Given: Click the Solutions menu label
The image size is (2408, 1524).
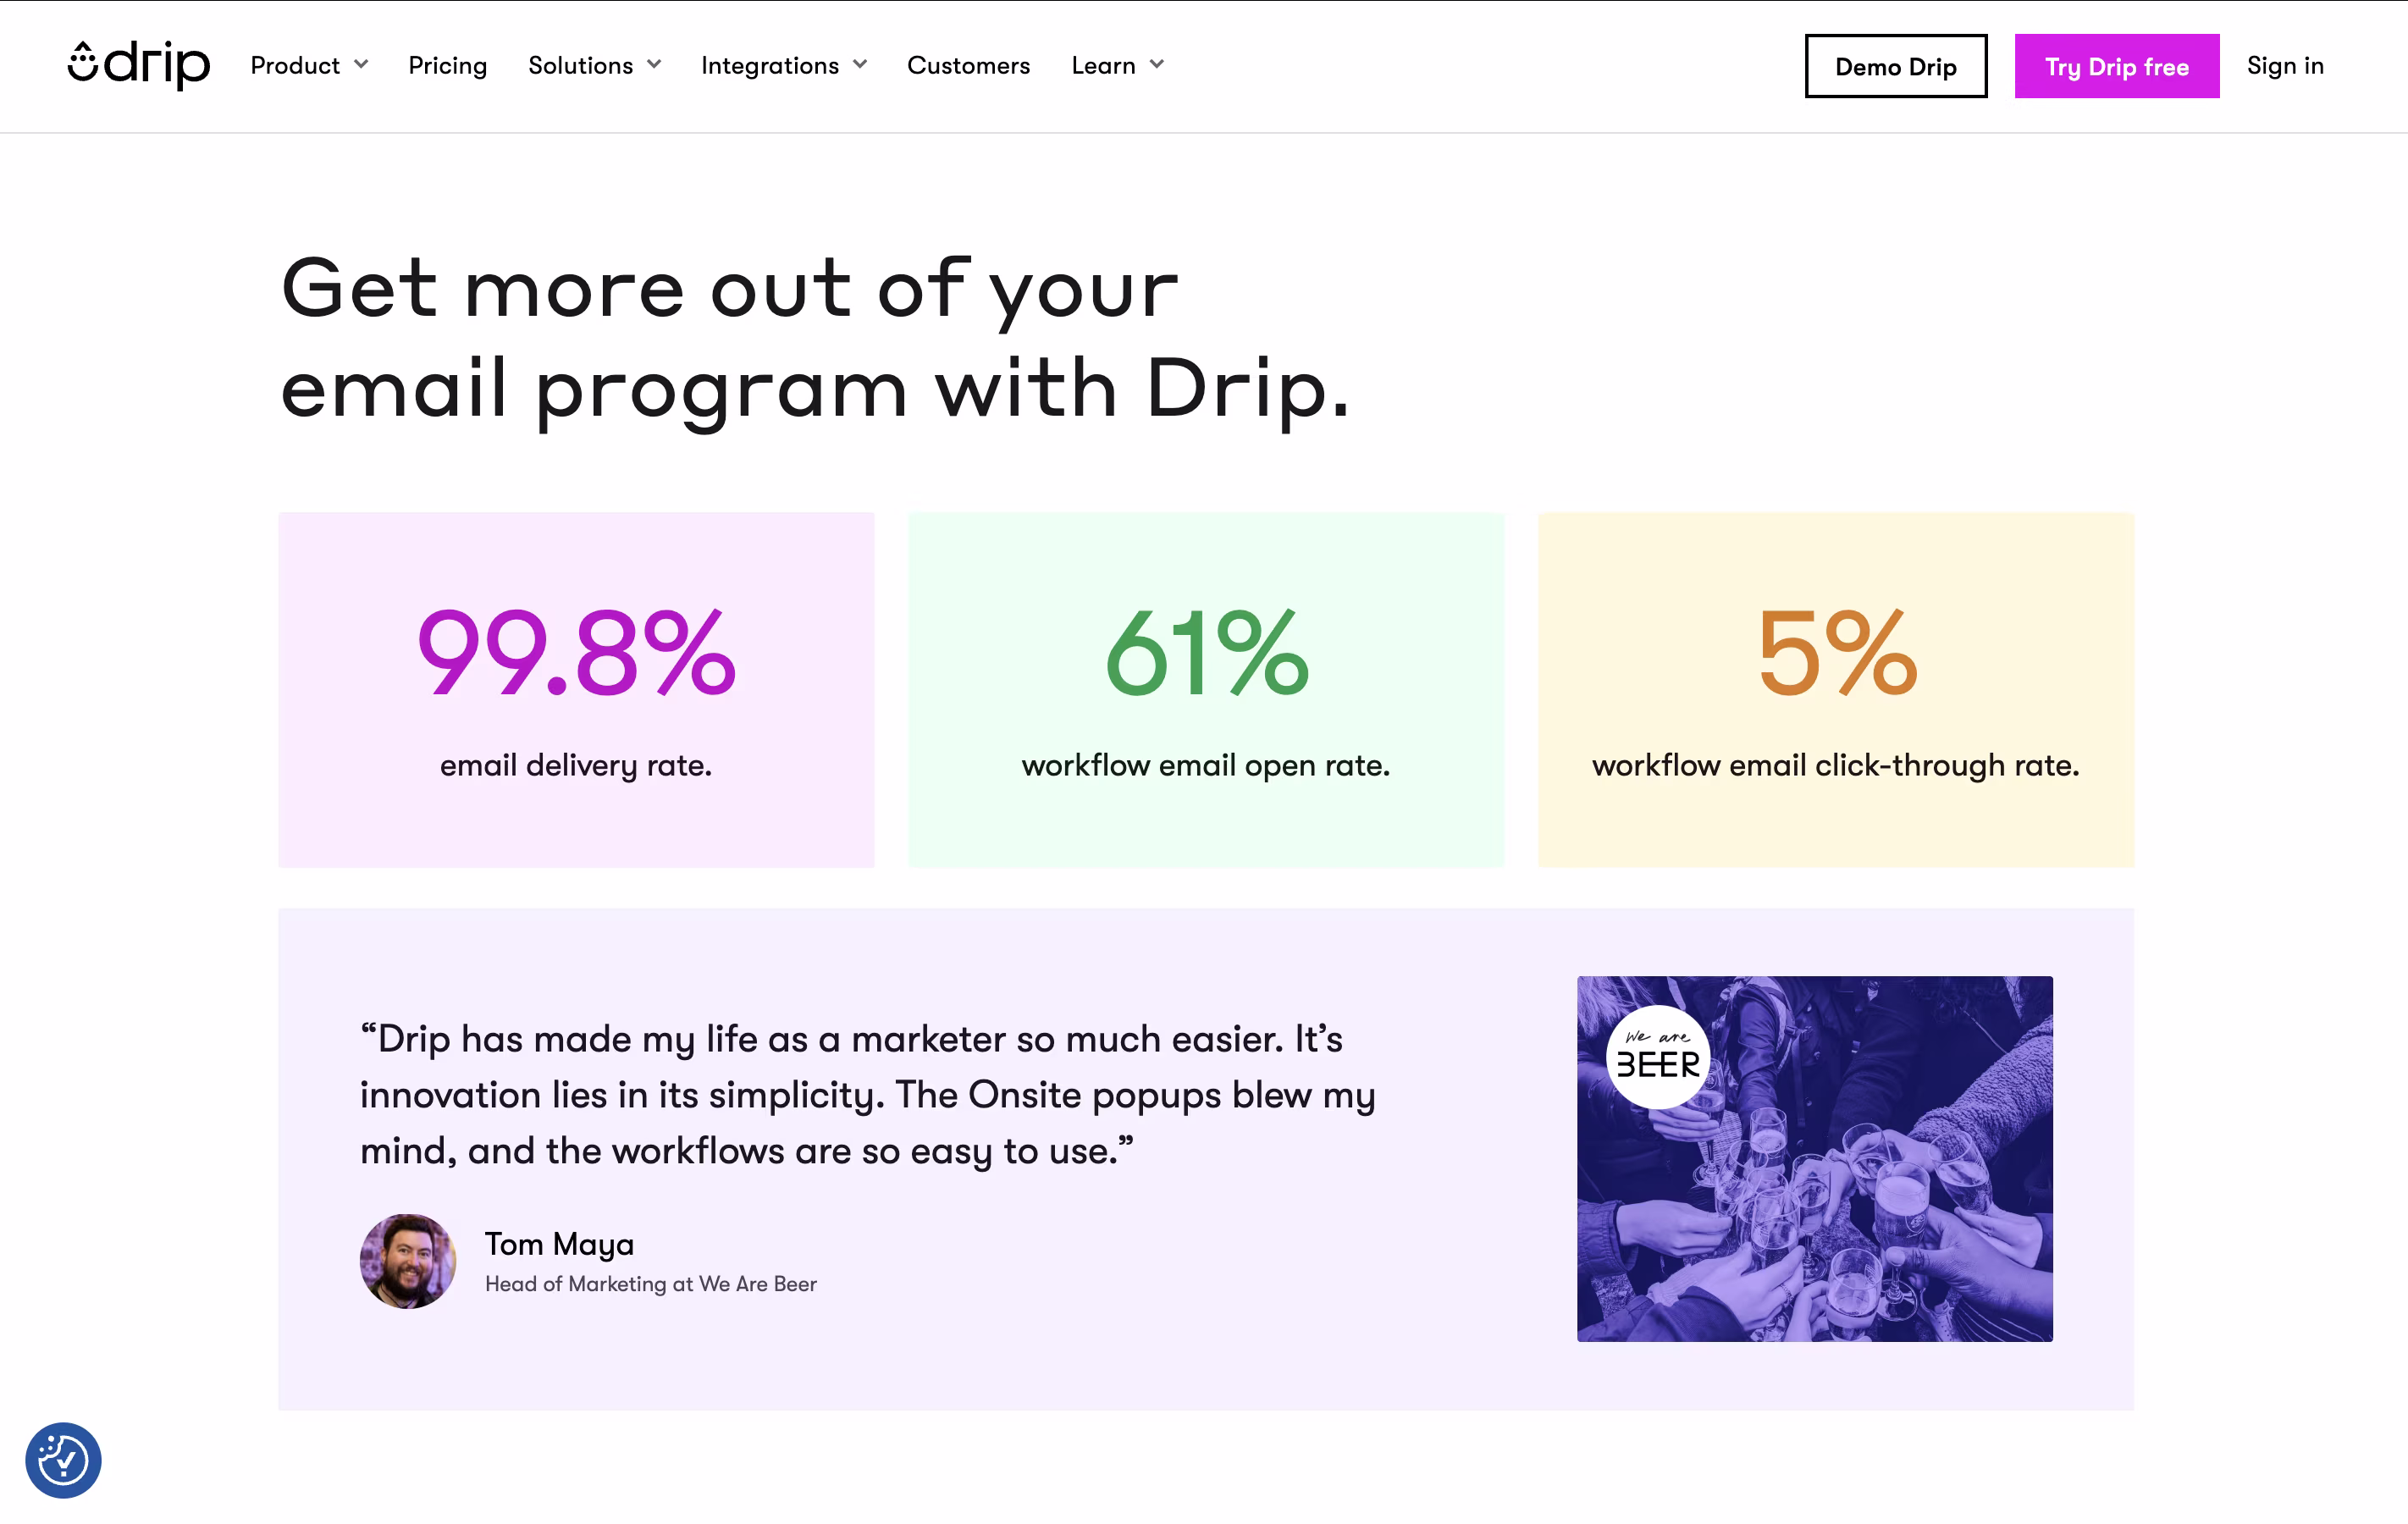Looking at the screenshot, I should point(580,66).
